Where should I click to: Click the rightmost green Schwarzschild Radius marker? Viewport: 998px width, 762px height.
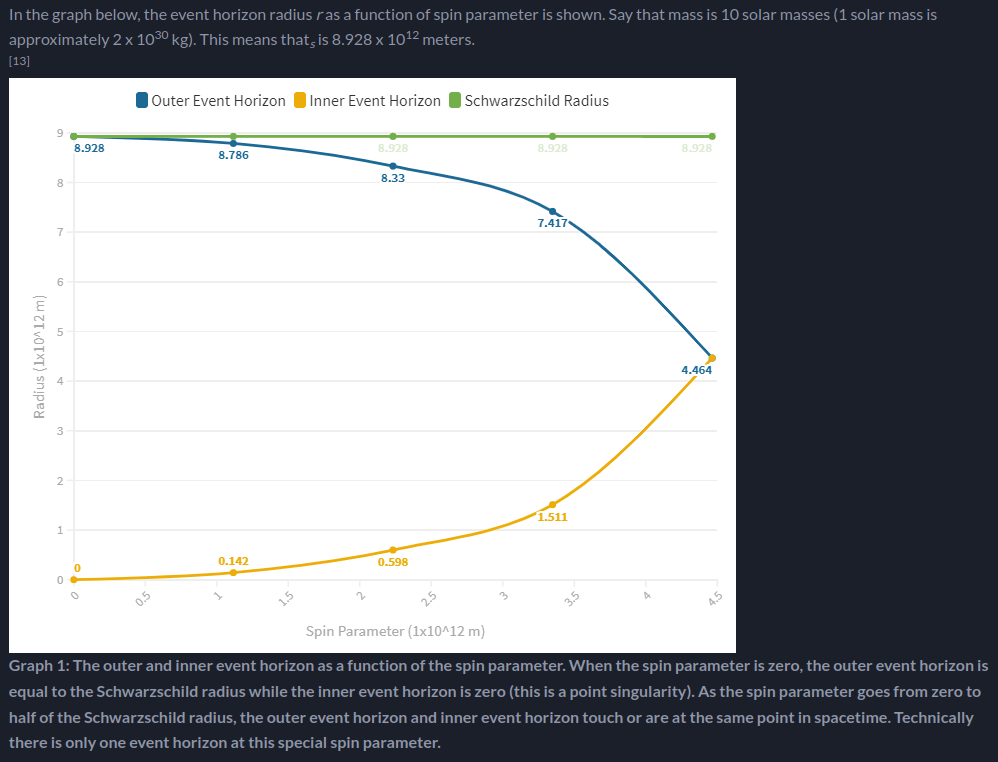click(x=712, y=136)
